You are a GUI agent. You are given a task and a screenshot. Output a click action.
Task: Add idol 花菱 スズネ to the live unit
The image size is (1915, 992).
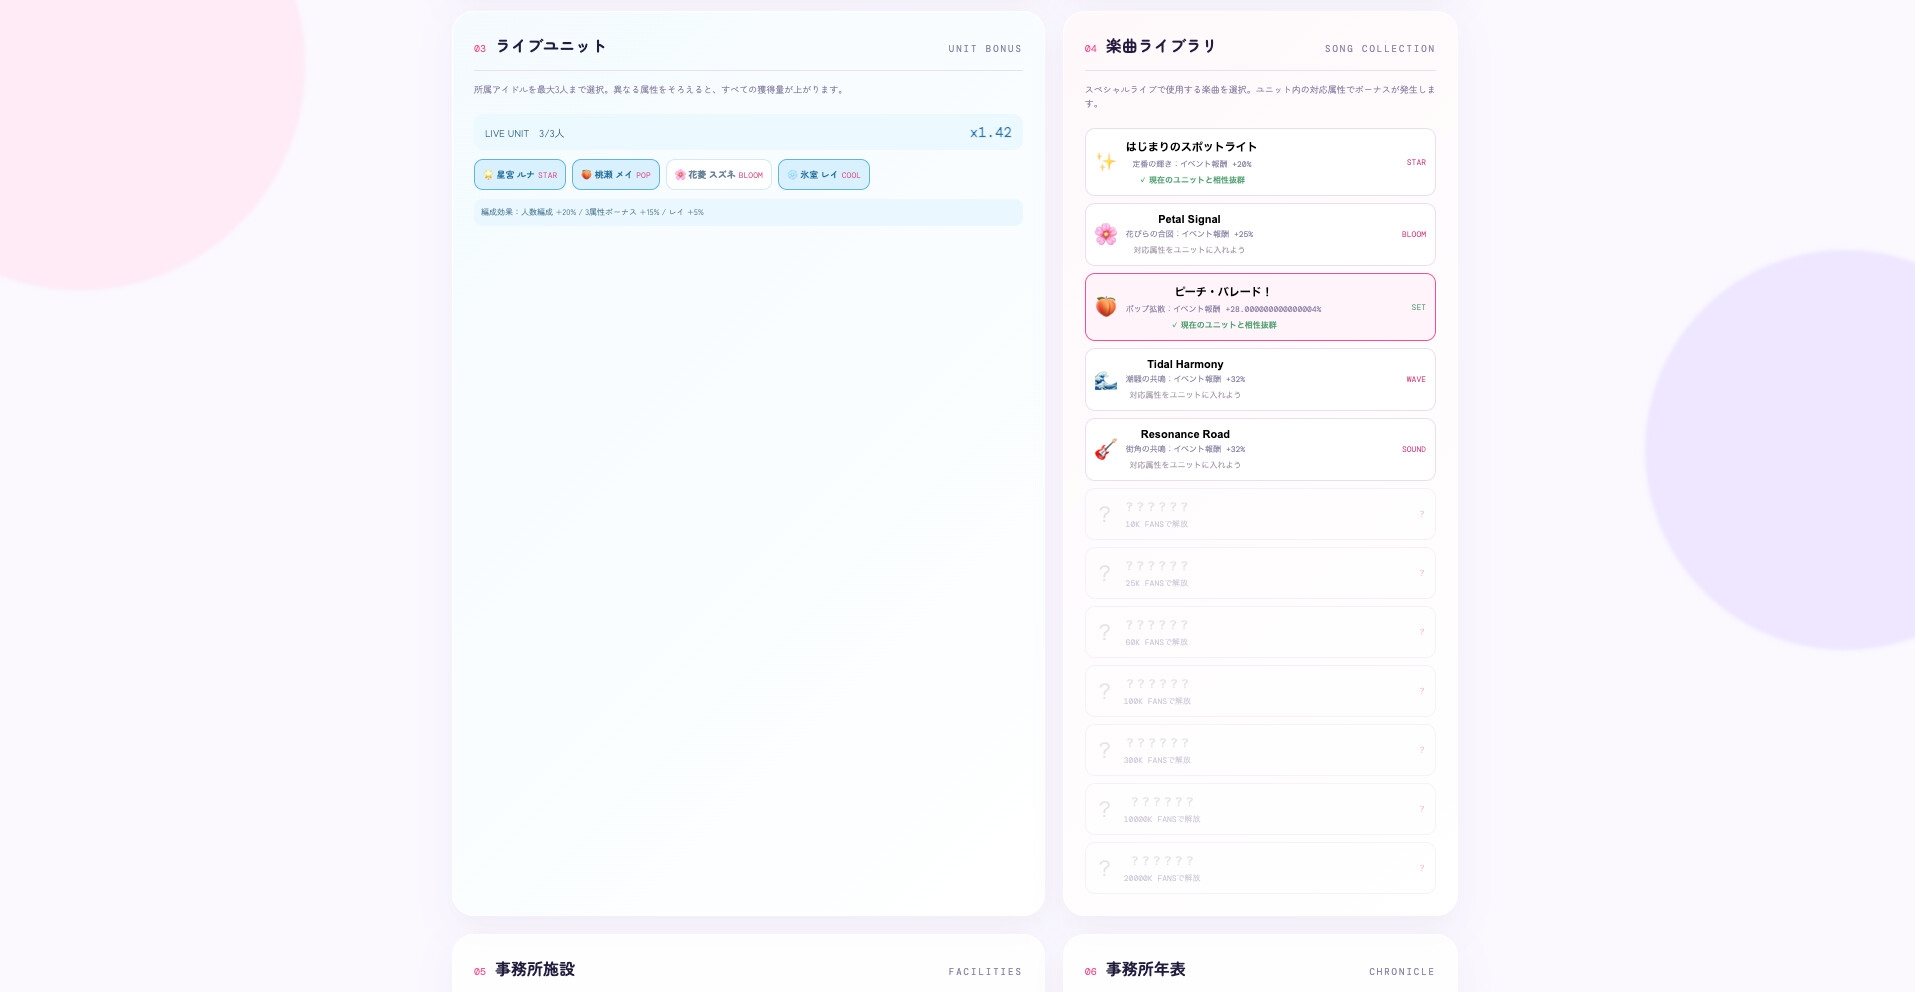coord(719,175)
